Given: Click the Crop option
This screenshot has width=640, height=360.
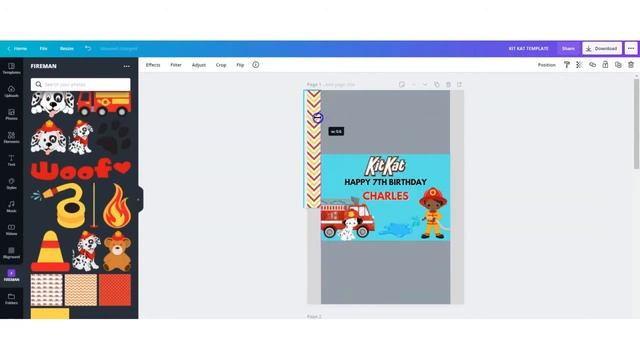Looking at the screenshot, I should [x=221, y=65].
